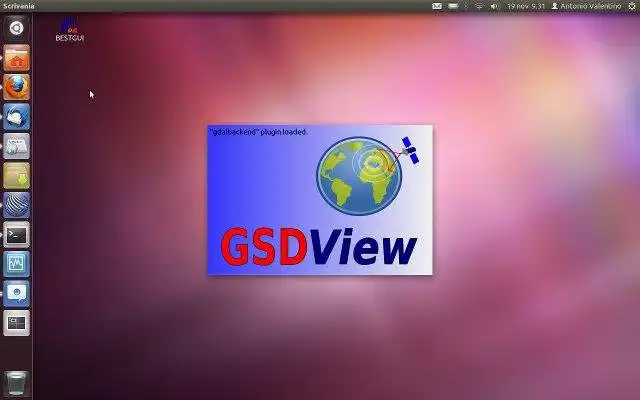
Task: Open the Home Folder launcher icon
Action: click(17, 58)
